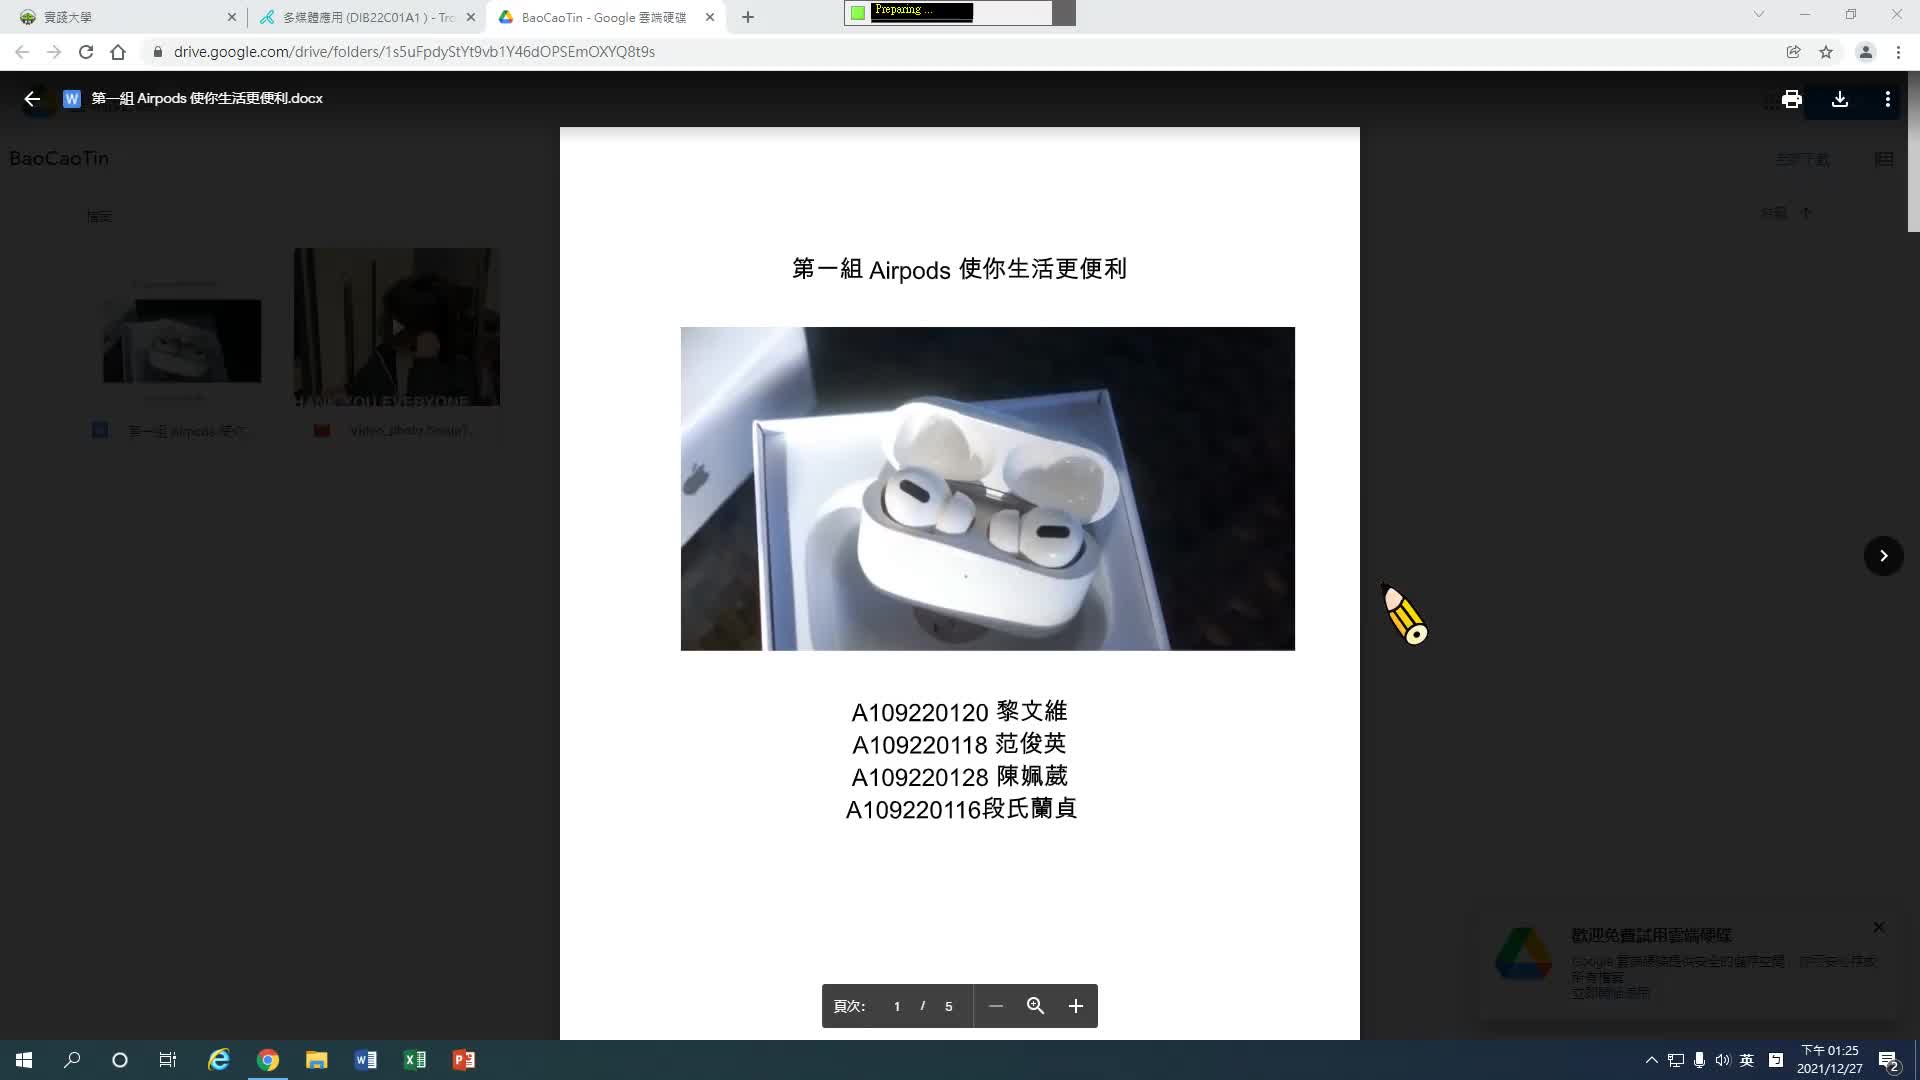Open File Explorer from taskbar
The width and height of the screenshot is (1920, 1080).
point(316,1060)
